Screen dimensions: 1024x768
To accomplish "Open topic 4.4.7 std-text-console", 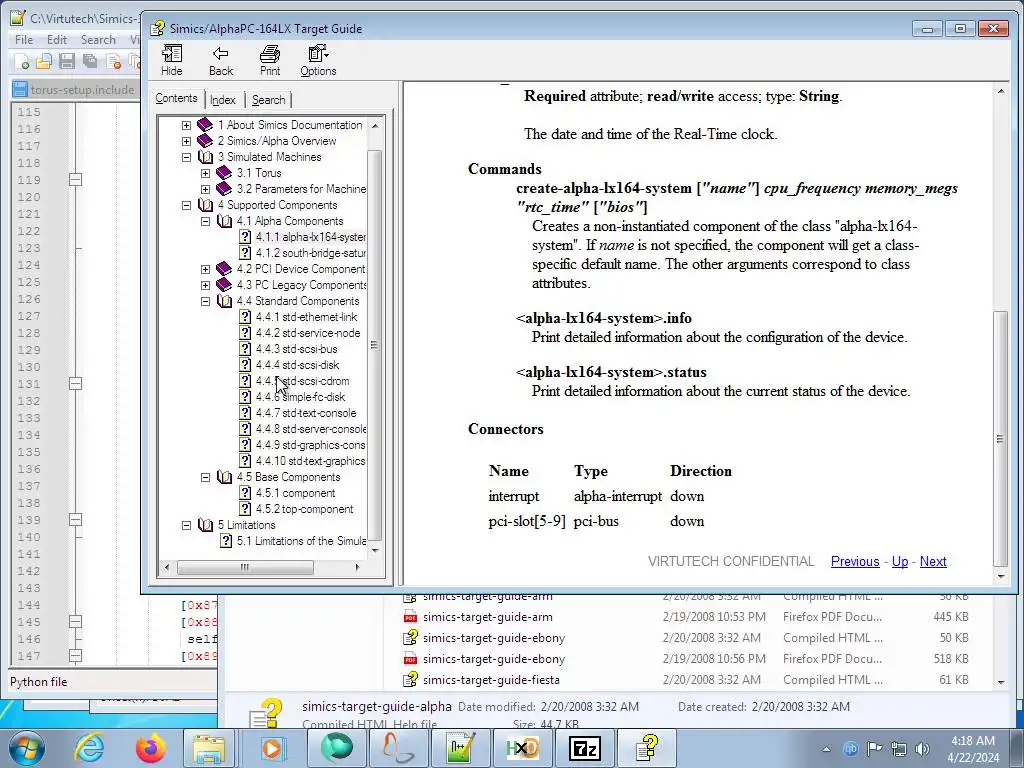I will 306,413.
